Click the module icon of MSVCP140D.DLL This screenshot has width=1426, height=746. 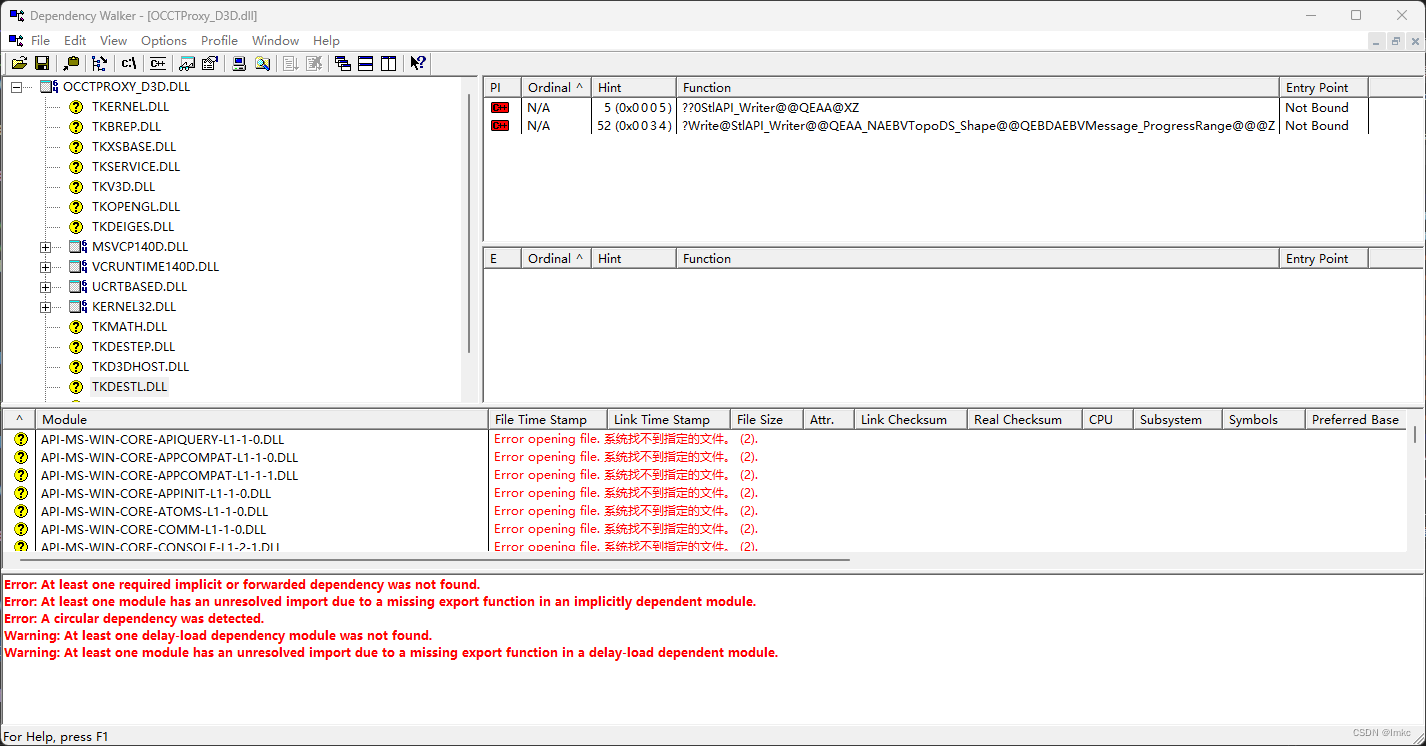[77, 247]
